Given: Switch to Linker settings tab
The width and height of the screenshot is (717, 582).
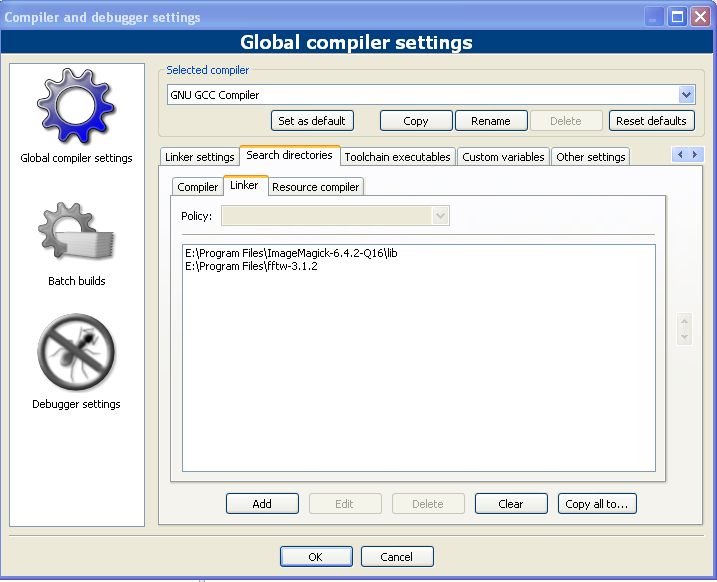Looking at the screenshot, I should (199, 157).
